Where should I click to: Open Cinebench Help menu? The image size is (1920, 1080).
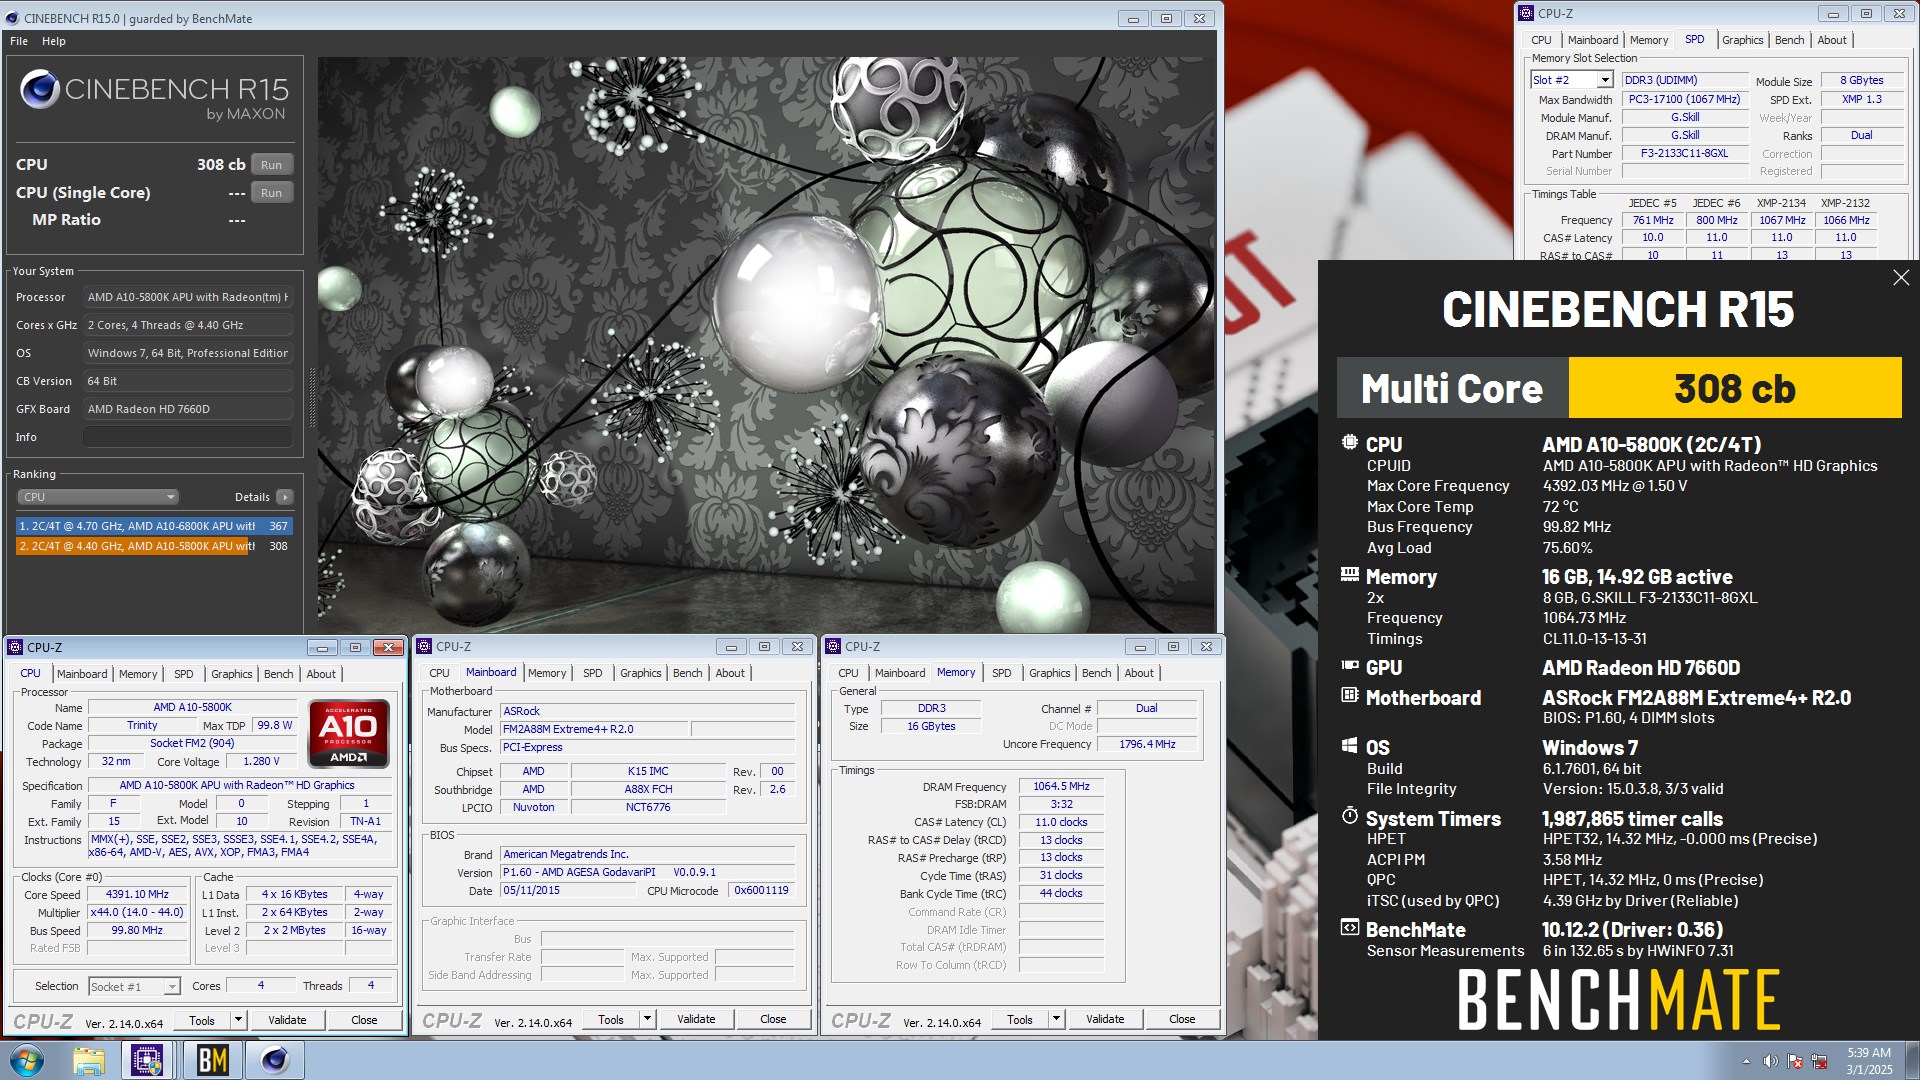(54, 41)
